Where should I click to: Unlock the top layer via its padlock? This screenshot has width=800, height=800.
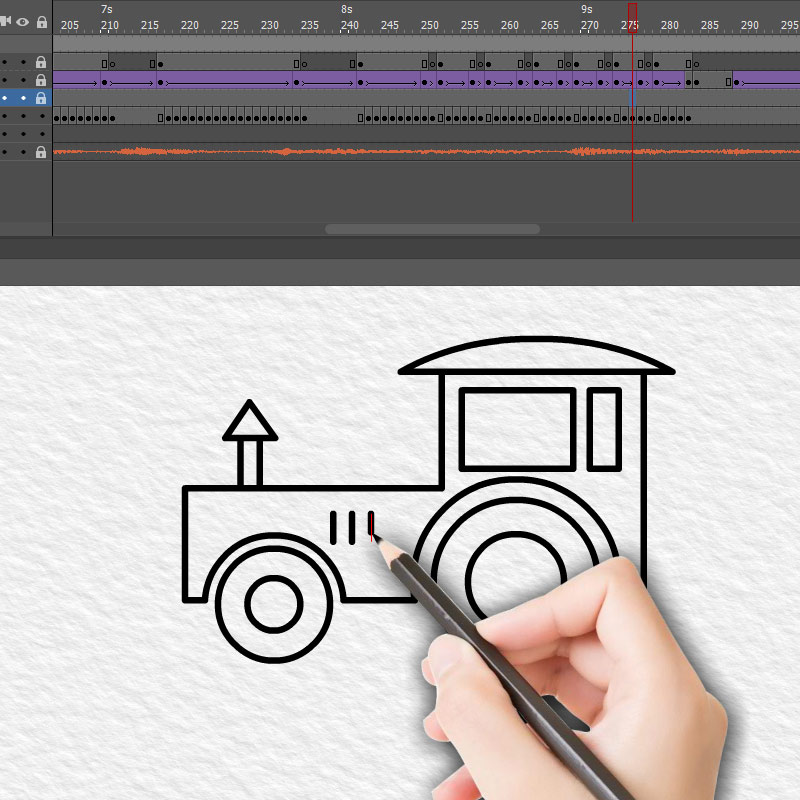(x=41, y=62)
